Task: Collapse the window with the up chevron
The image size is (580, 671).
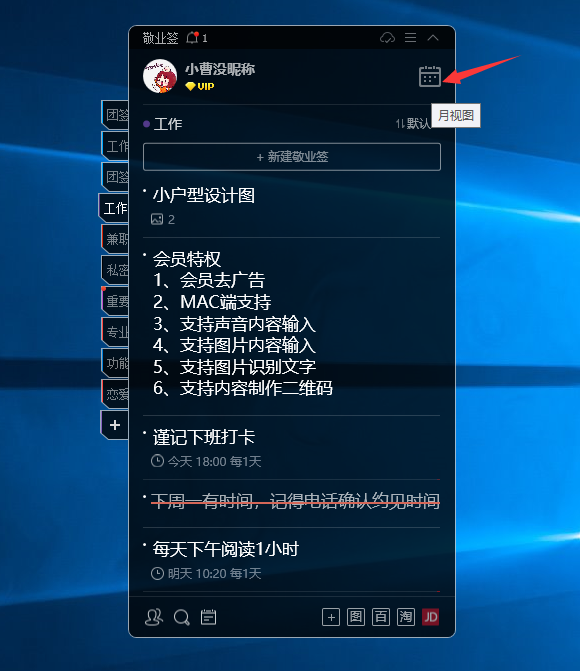Action: click(x=433, y=38)
